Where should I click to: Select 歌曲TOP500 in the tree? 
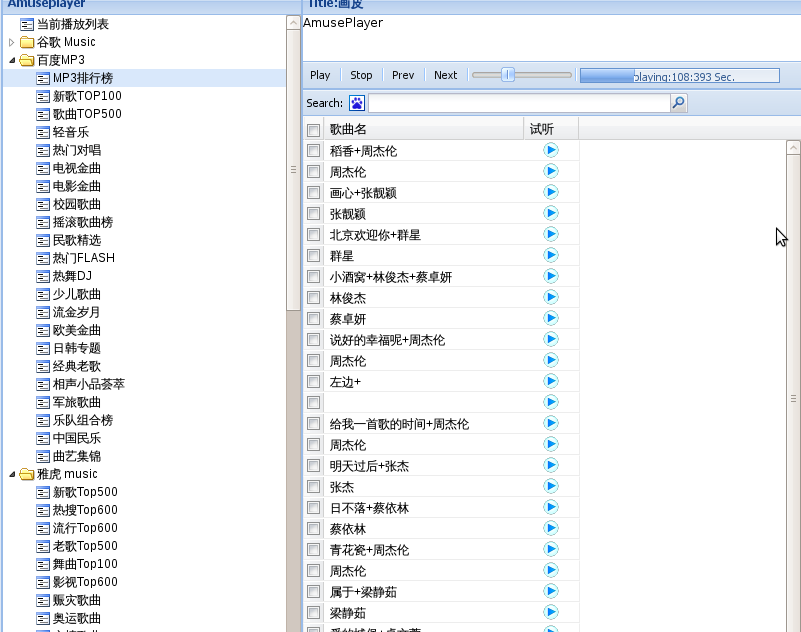coord(87,114)
